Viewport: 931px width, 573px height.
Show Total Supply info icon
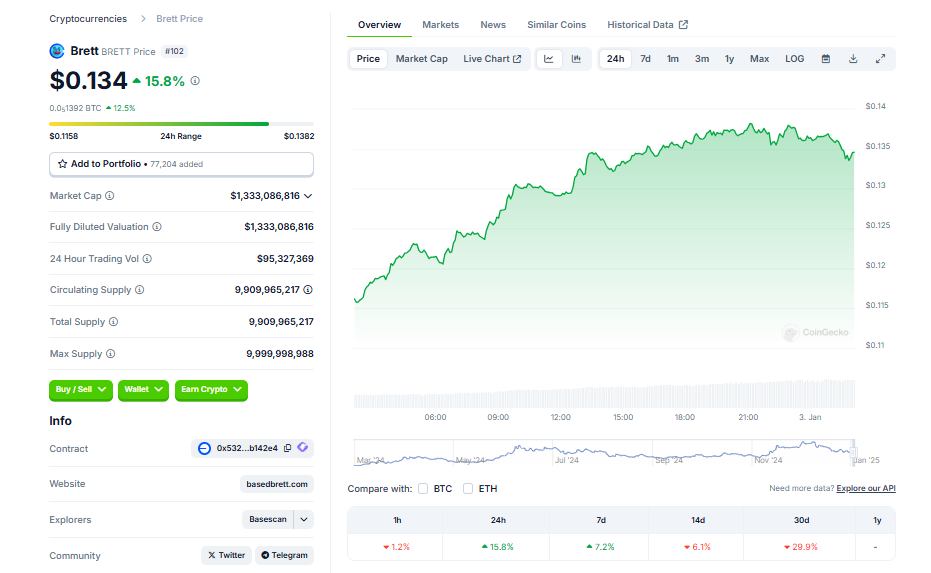(x=113, y=322)
